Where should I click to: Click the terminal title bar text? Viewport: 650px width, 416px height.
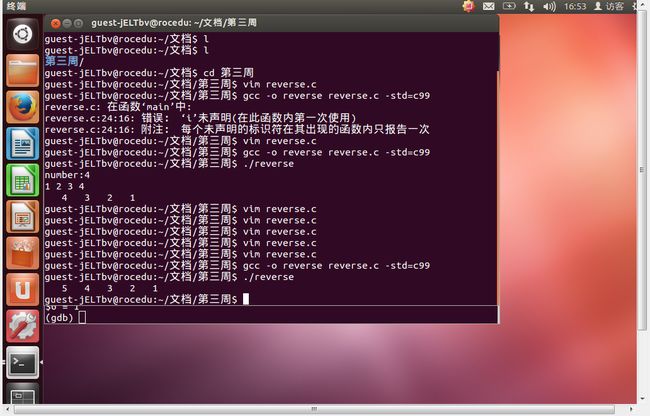[x=174, y=23]
